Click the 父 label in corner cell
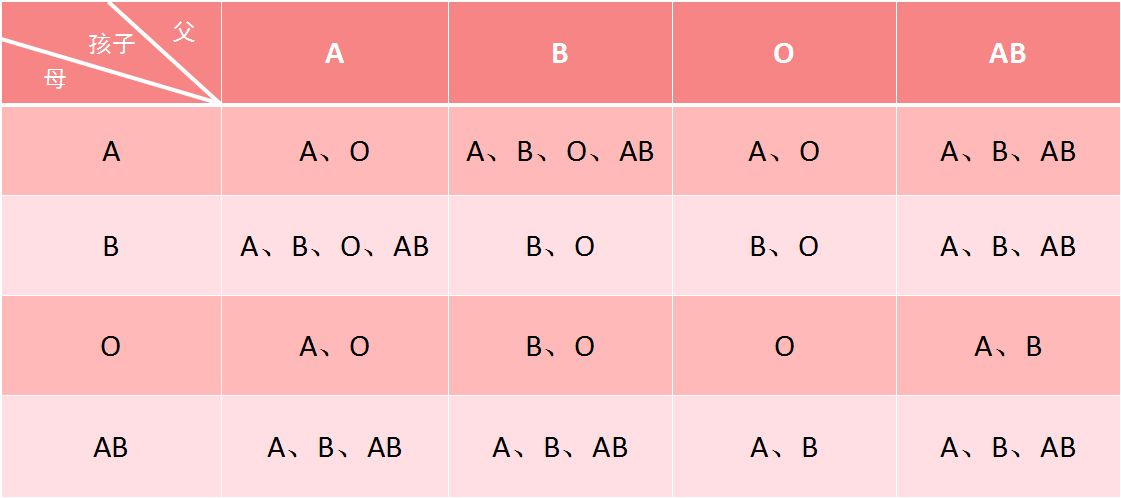This screenshot has width=1121, height=498. (x=183, y=31)
